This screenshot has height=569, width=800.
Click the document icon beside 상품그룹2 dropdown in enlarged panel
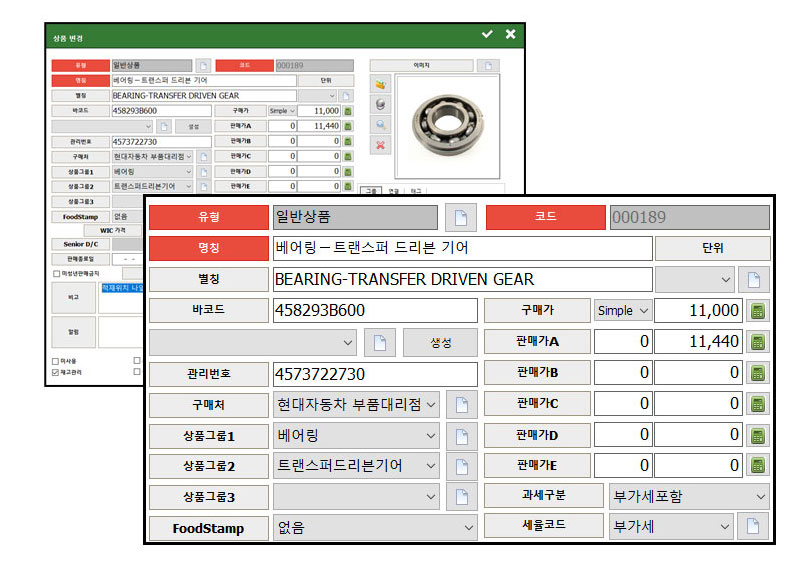[x=462, y=466]
